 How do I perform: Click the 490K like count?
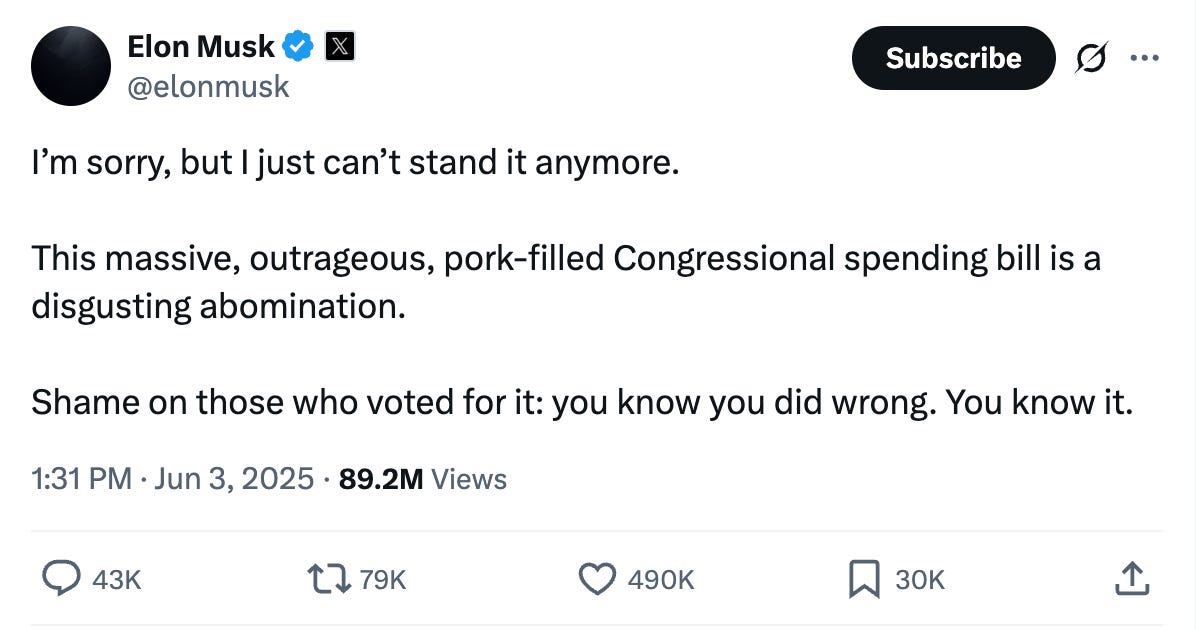click(661, 578)
